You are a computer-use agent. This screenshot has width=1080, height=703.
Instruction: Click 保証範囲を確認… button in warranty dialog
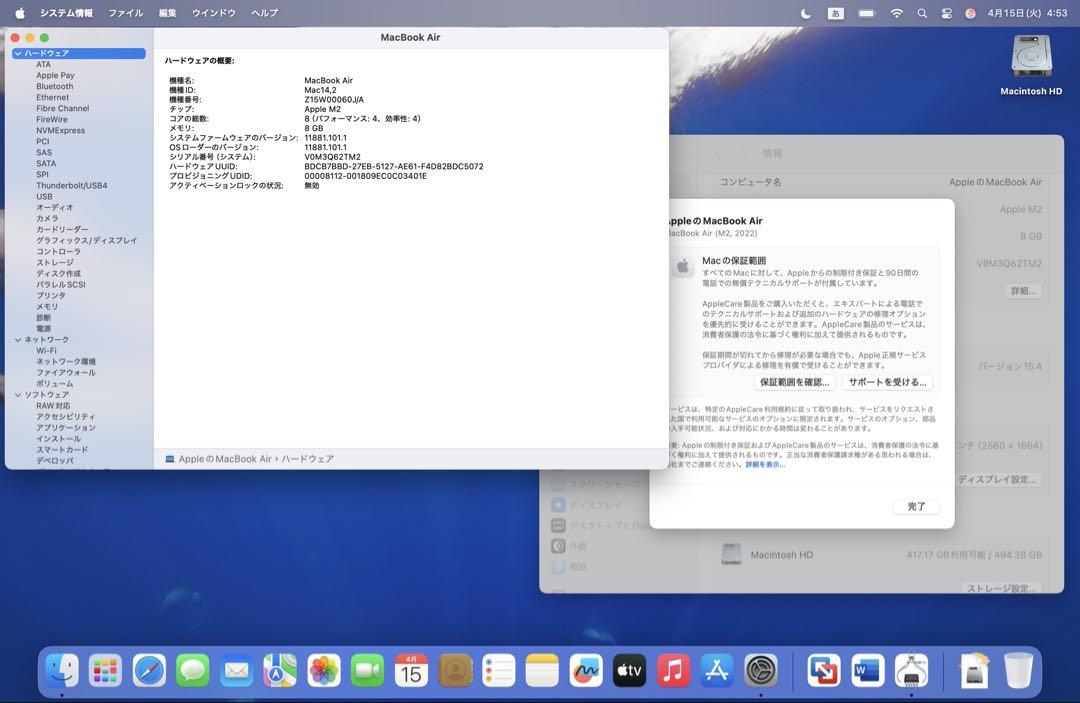pyautogui.click(x=794, y=382)
